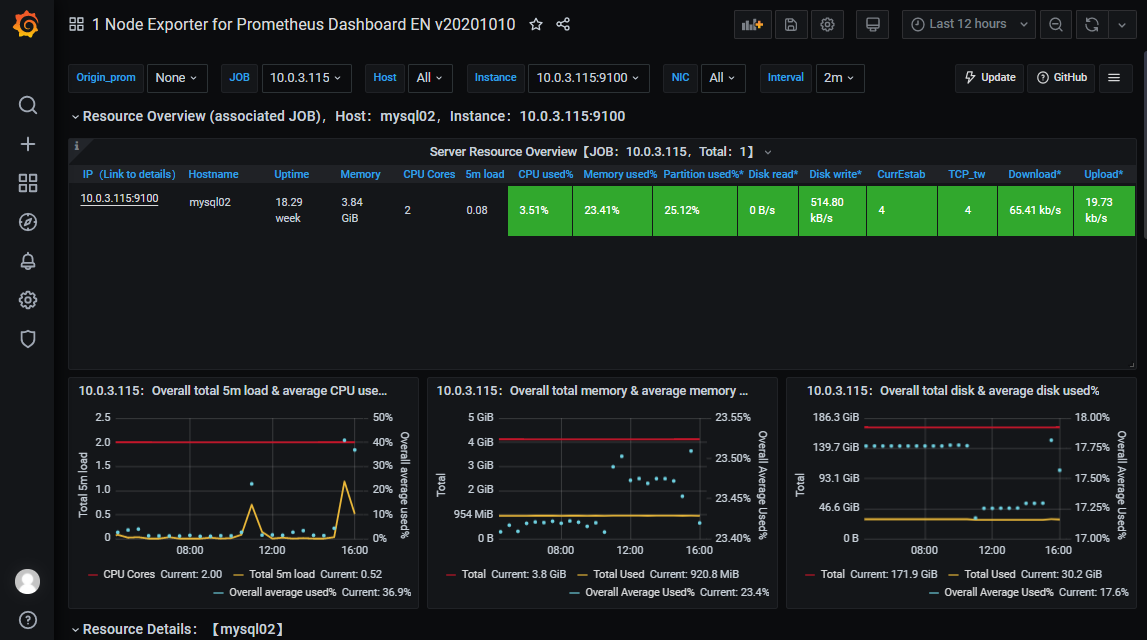Collapse the Resource Overview row
Screen dimensions: 1147x640
pyautogui.click(x=76, y=117)
